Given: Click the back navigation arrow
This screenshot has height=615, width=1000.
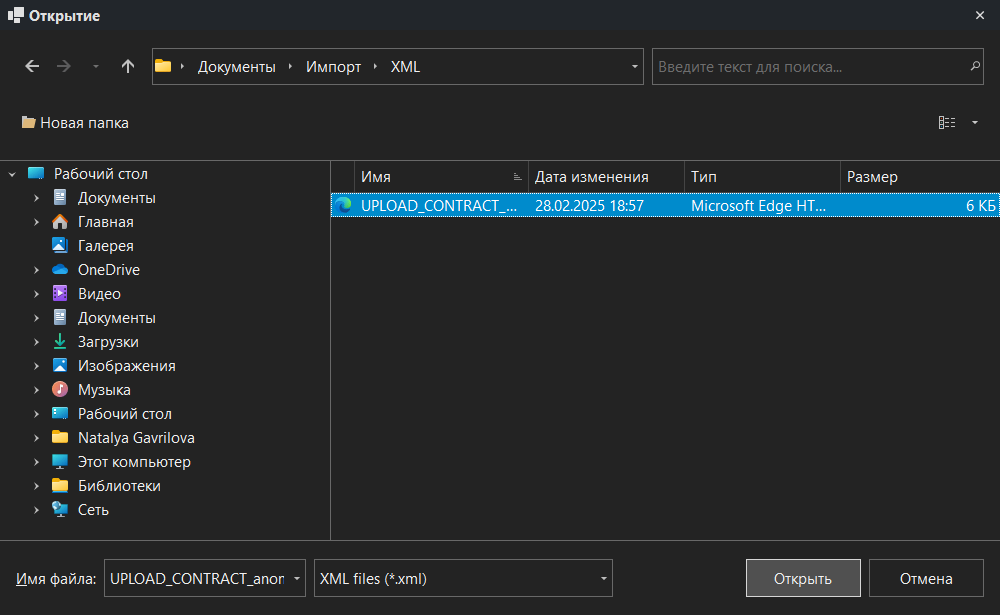Looking at the screenshot, I should pyautogui.click(x=32, y=66).
